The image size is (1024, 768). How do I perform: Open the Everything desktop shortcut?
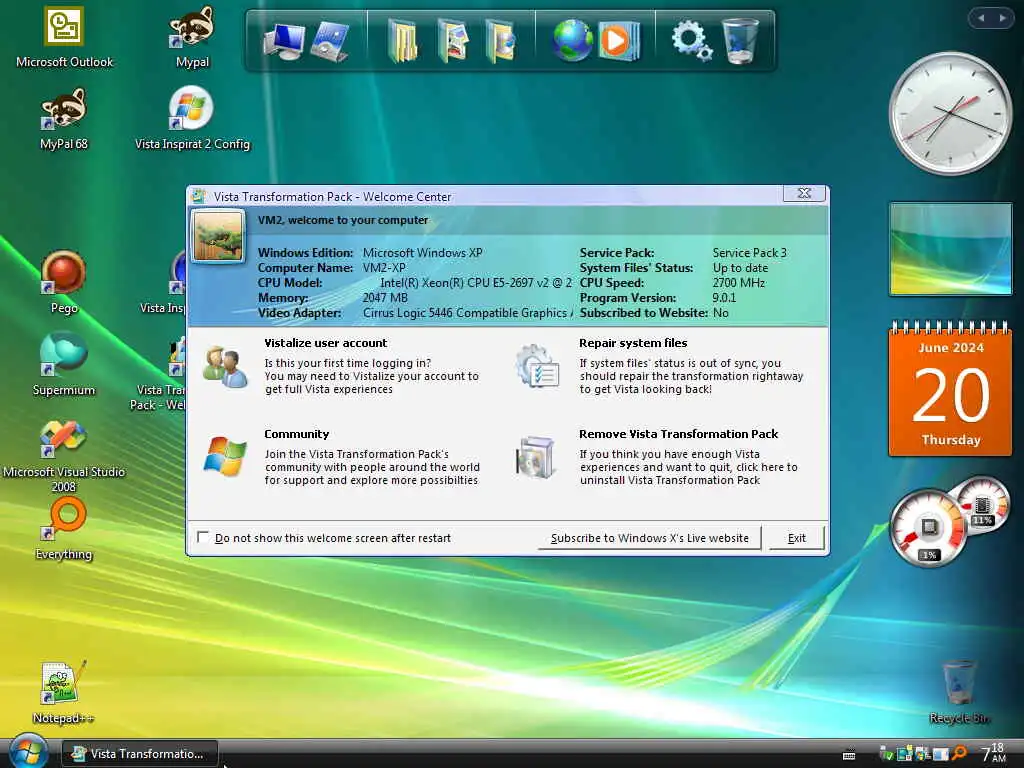[63, 530]
